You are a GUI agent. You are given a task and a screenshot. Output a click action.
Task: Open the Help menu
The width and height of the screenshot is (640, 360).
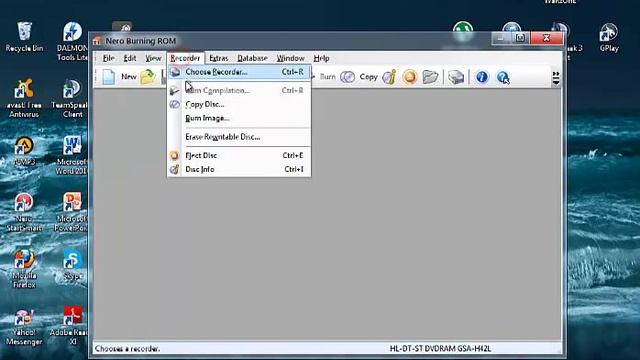click(x=321, y=58)
